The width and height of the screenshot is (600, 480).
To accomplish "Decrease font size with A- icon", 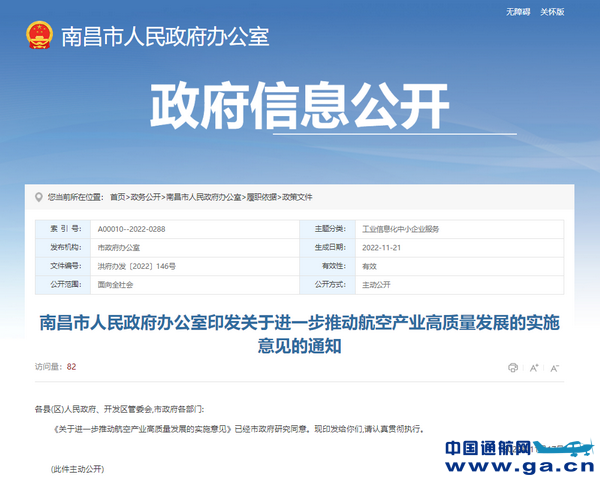I will point(555,367).
